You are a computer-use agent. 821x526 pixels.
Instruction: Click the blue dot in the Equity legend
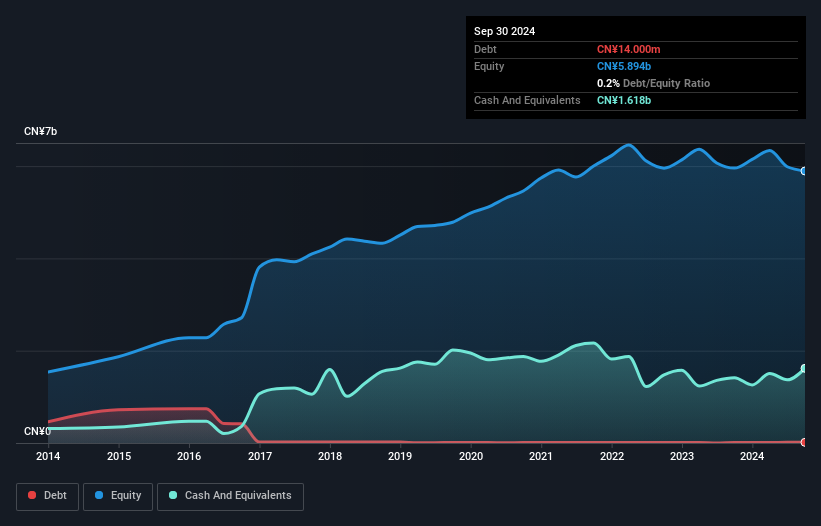[99, 495]
